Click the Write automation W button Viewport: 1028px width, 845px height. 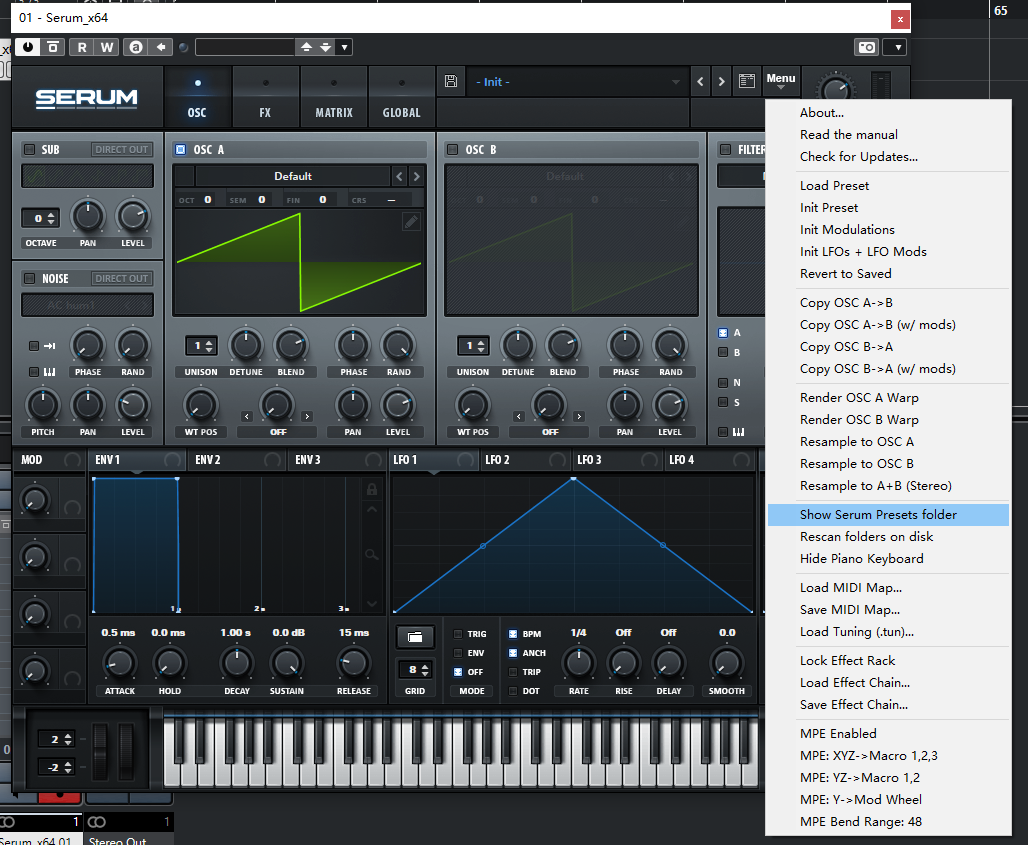[x=107, y=47]
